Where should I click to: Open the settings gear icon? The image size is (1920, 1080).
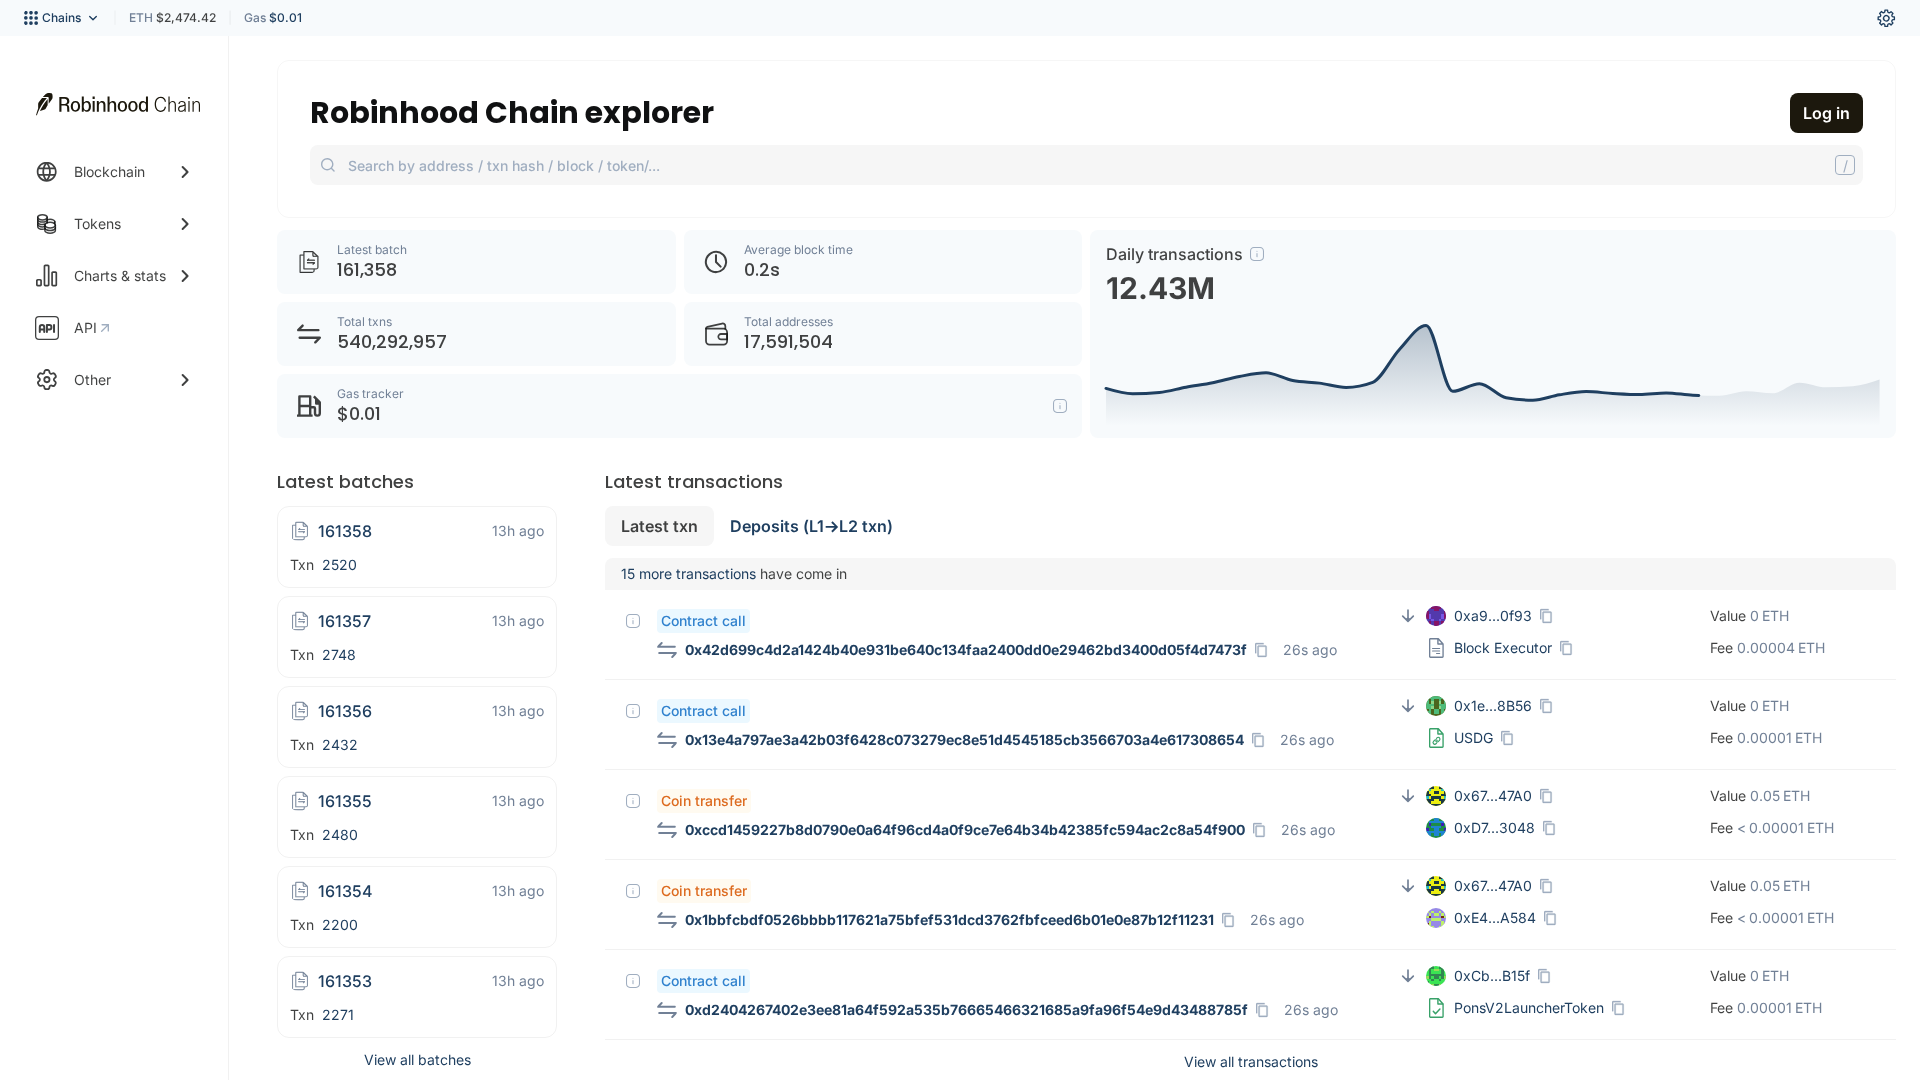(x=1886, y=18)
